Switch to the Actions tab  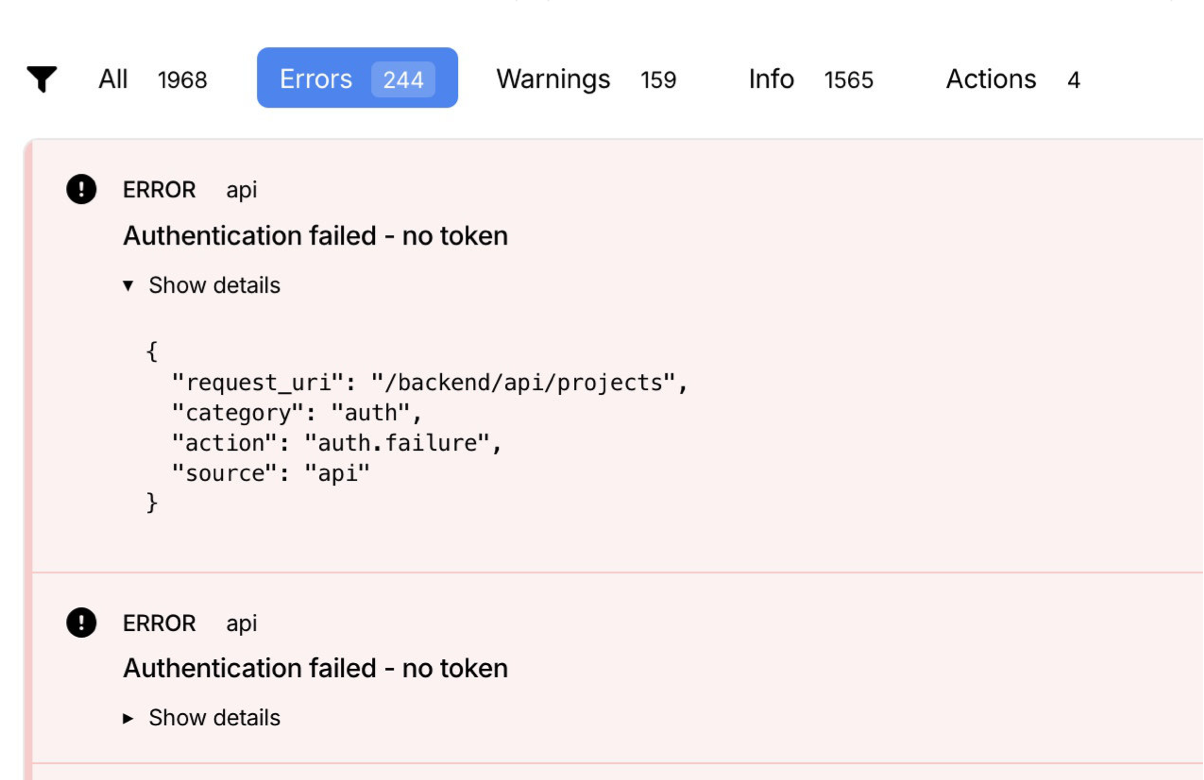point(991,79)
